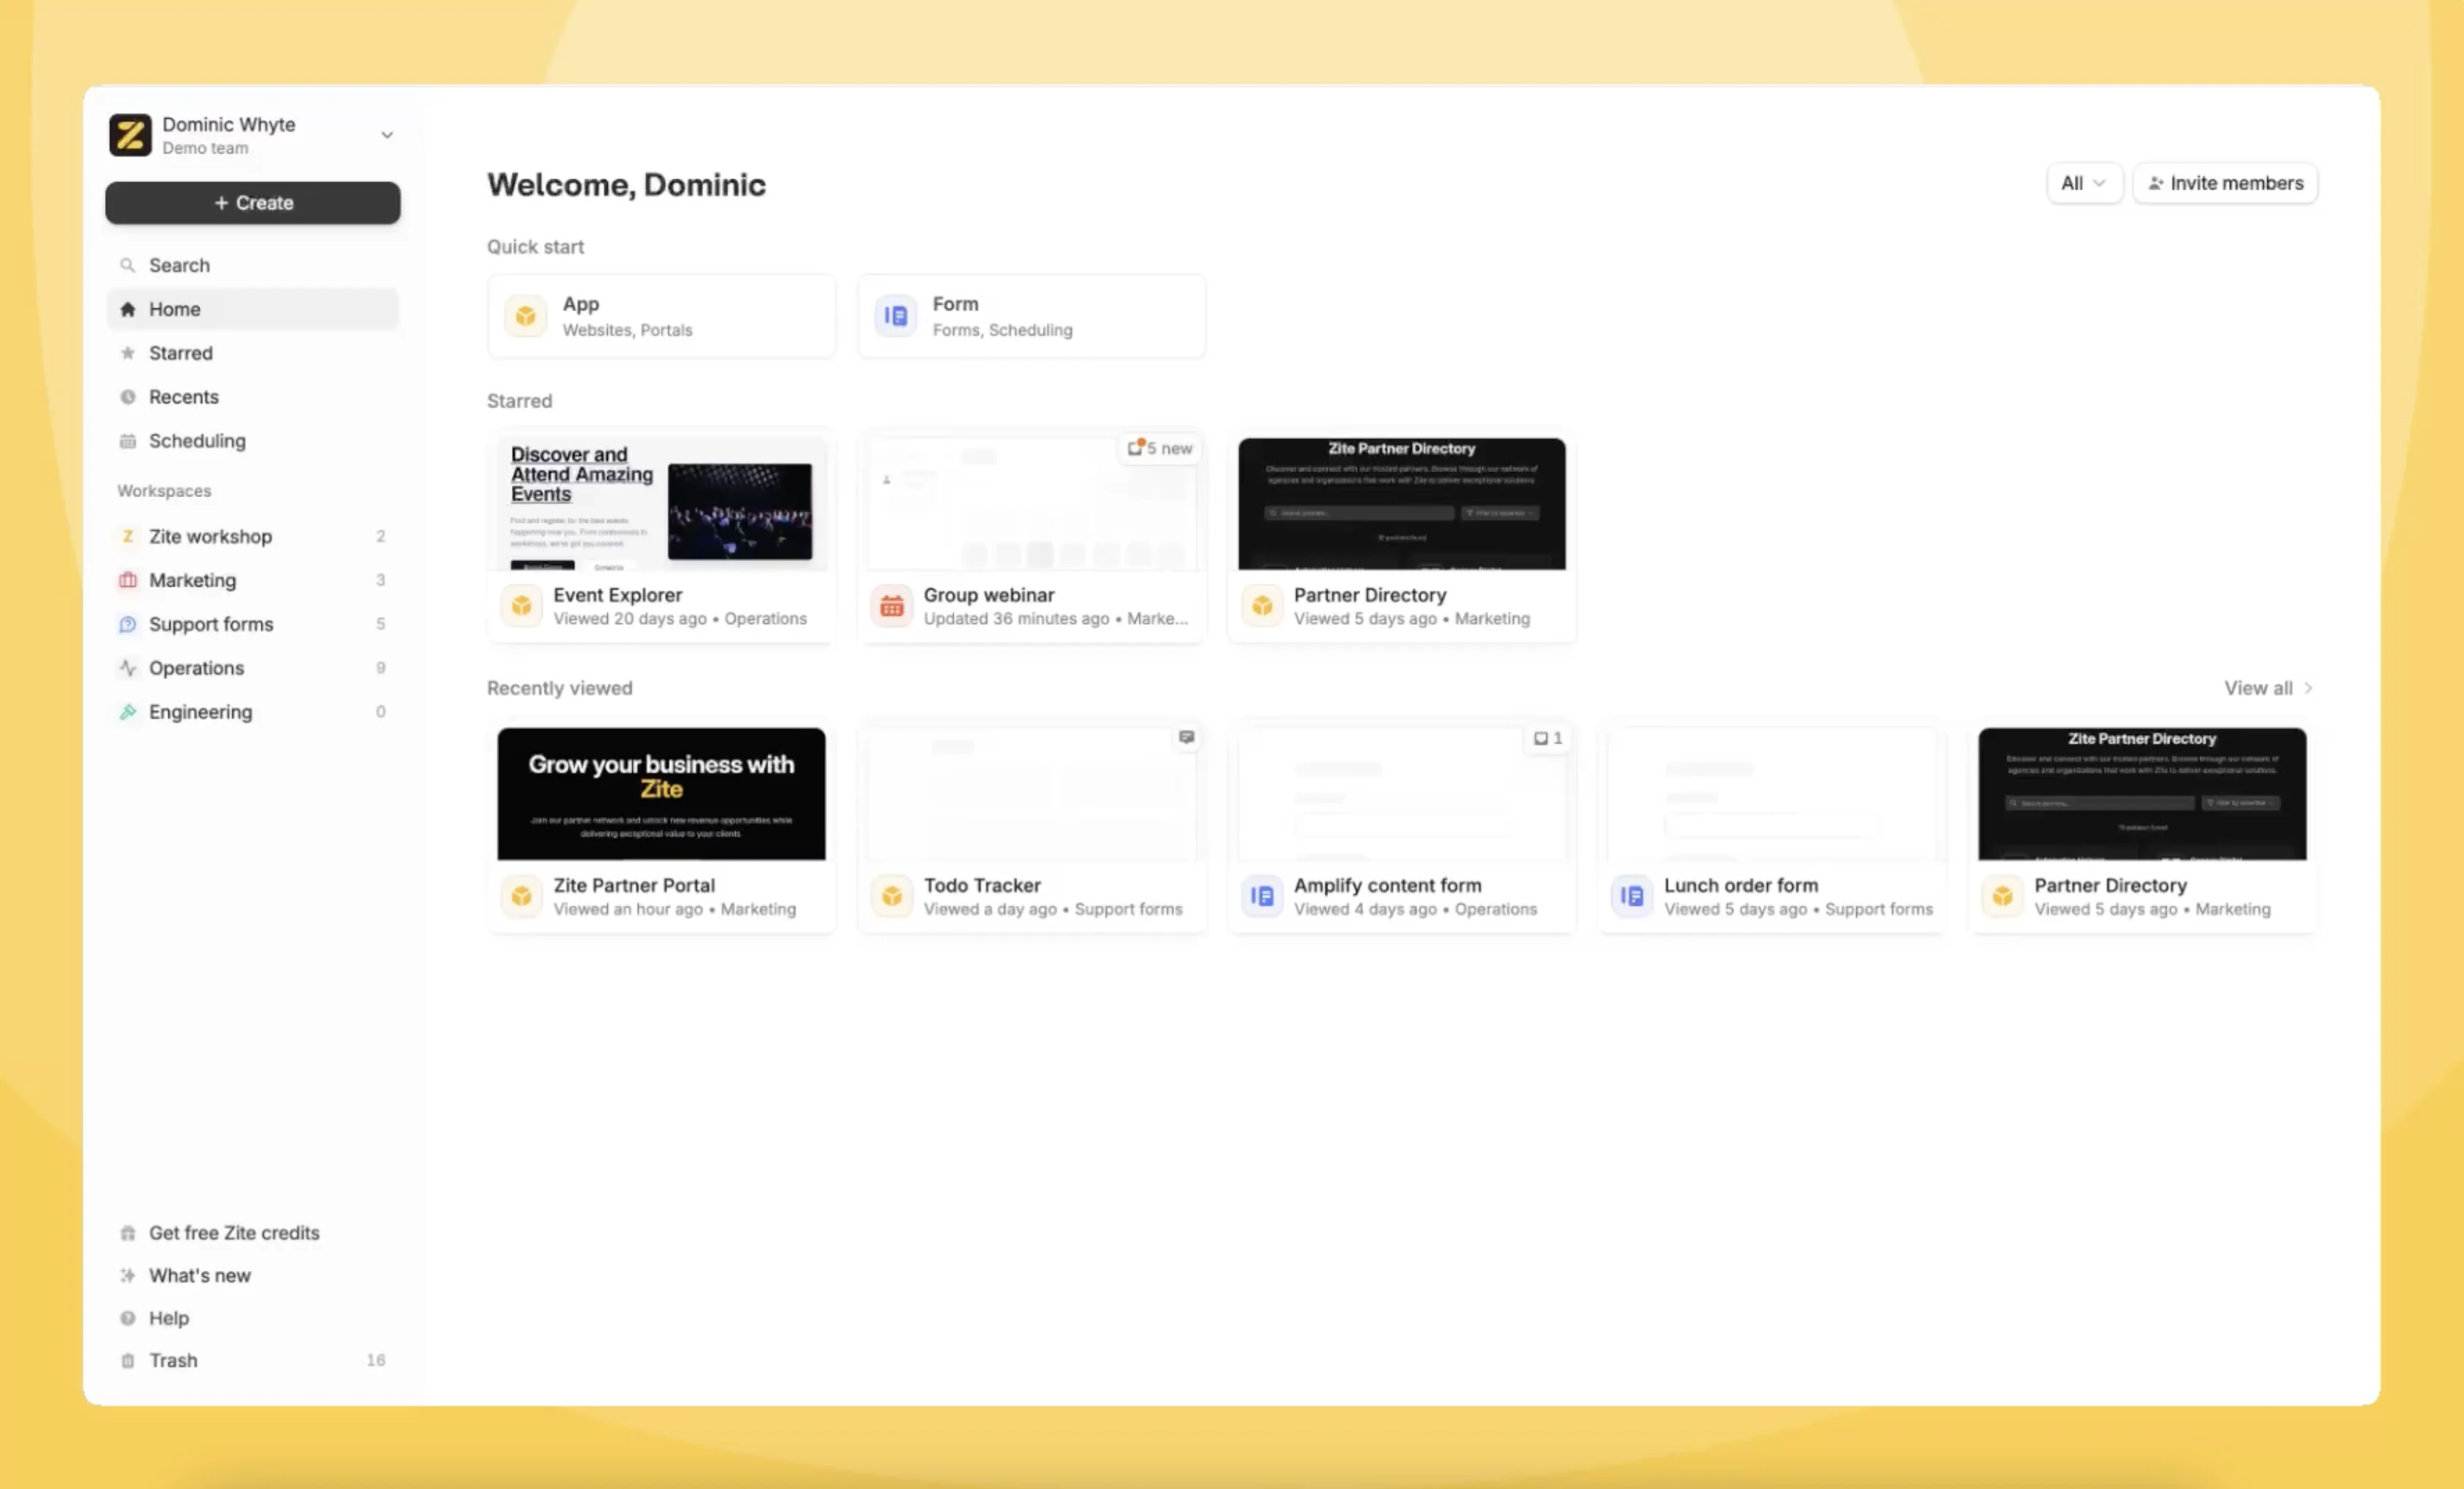Open Recents via the clock icon
This screenshot has height=1489, width=2464.
(127, 396)
